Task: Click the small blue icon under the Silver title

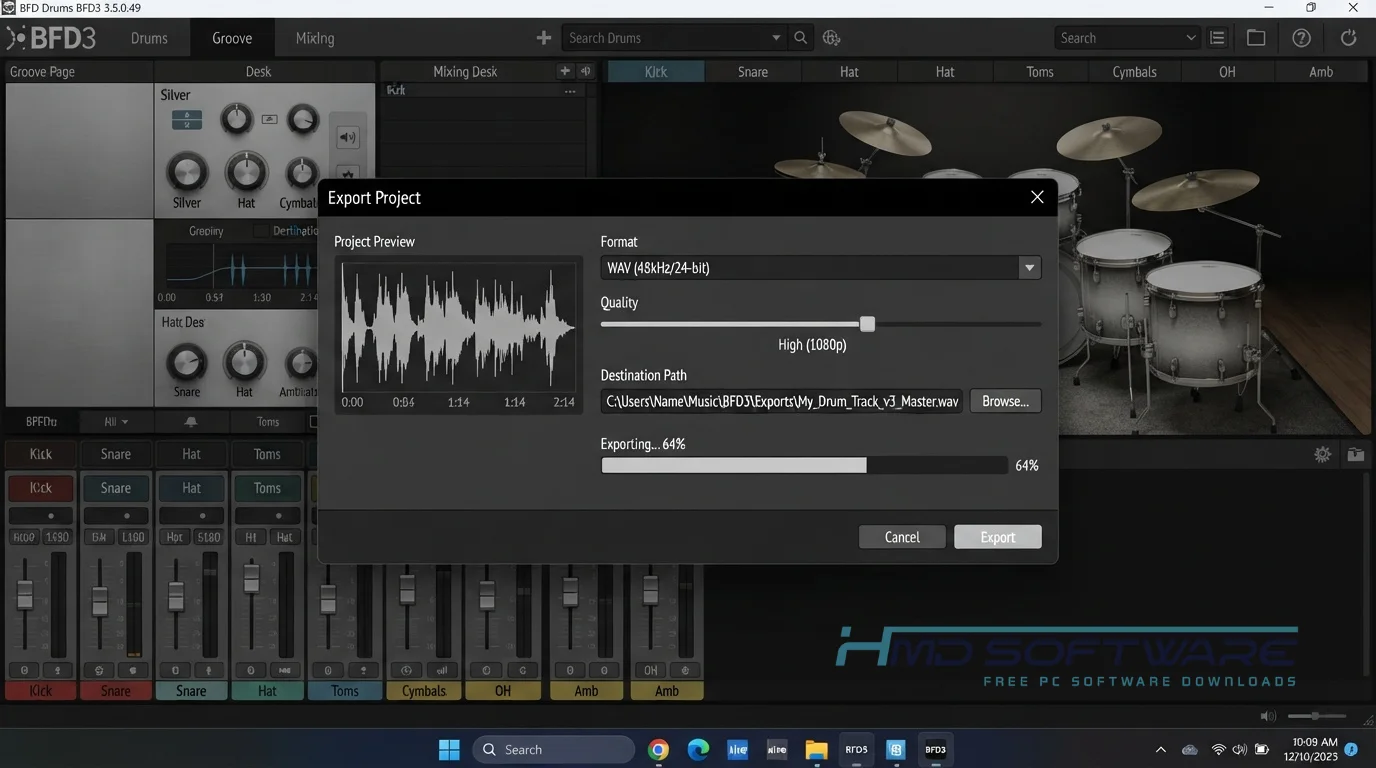Action: pos(187,120)
